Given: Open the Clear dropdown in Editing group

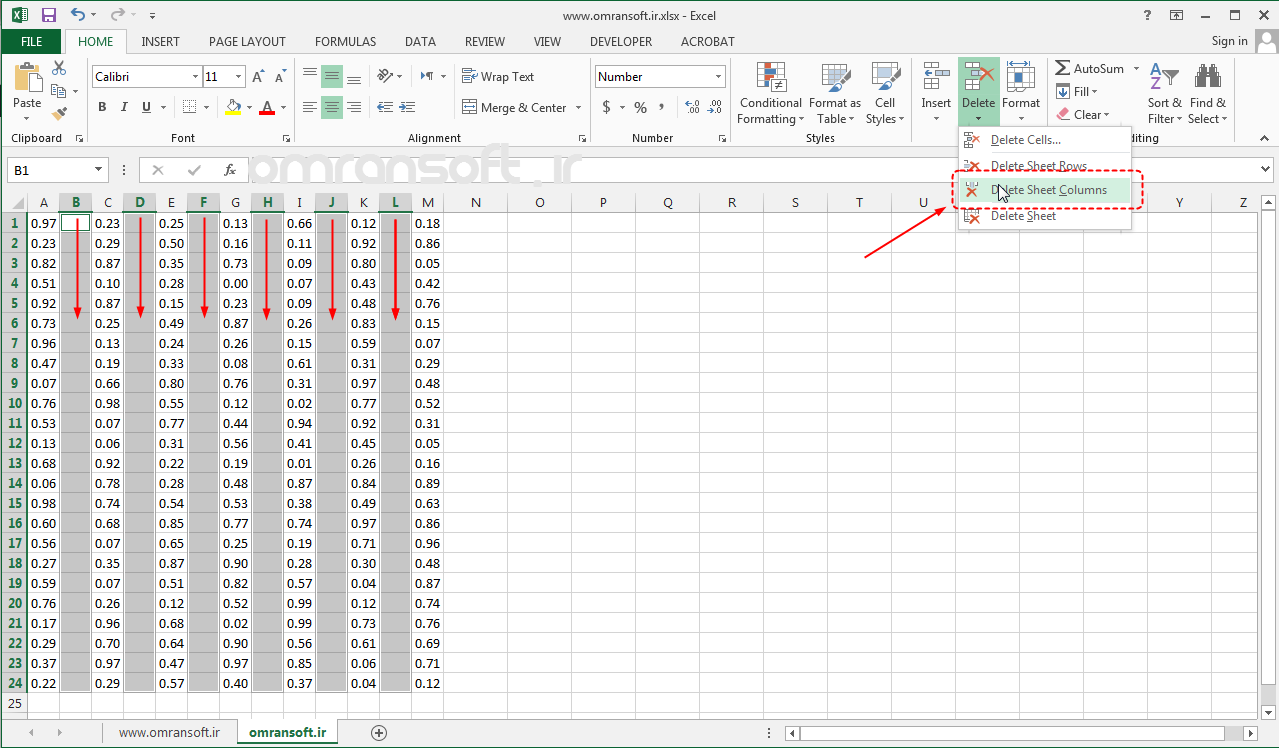Looking at the screenshot, I should (x=1083, y=114).
